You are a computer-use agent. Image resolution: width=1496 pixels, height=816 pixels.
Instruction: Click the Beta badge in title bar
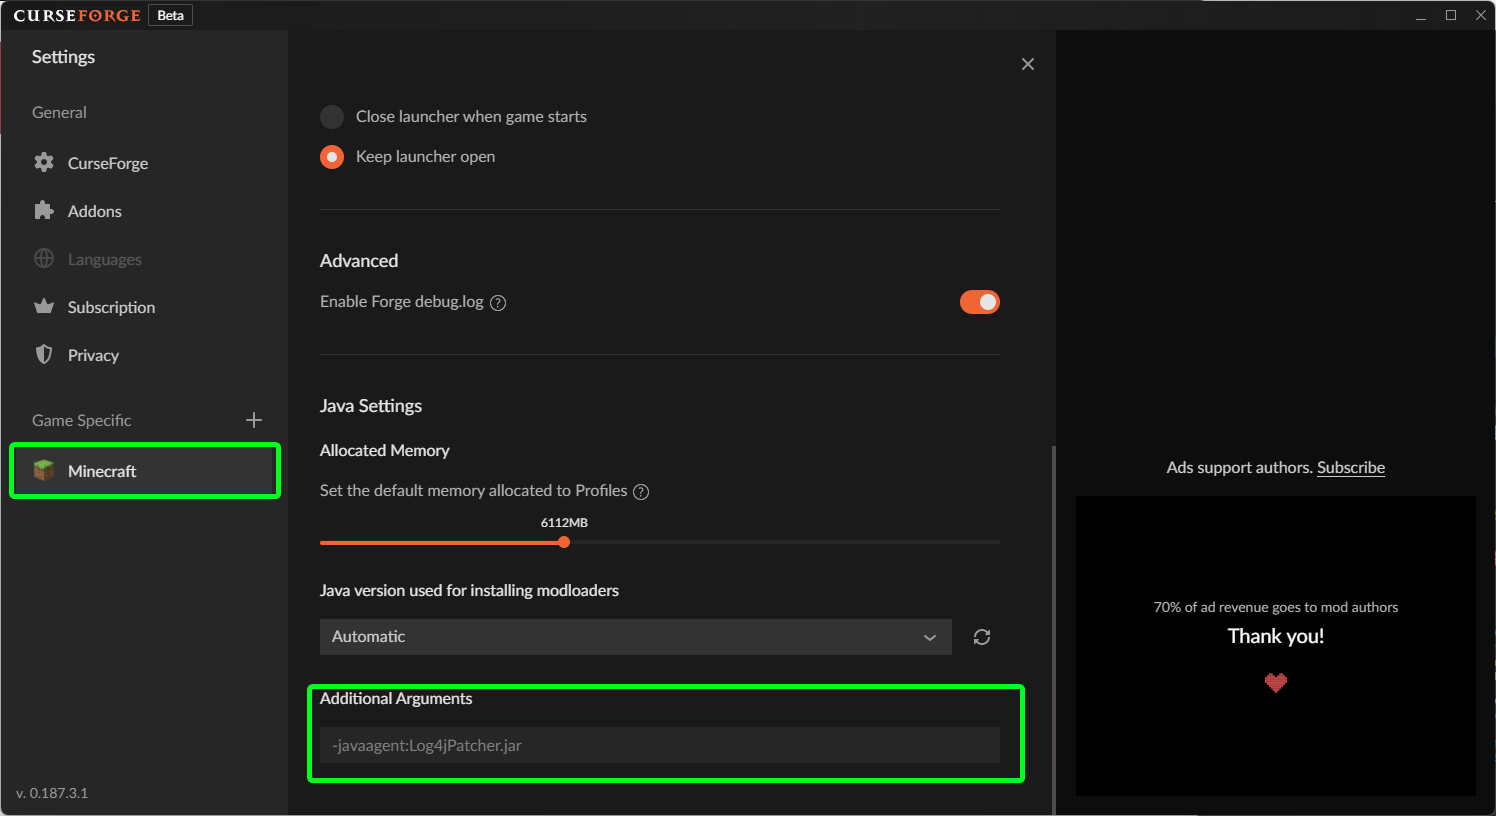[x=171, y=15]
